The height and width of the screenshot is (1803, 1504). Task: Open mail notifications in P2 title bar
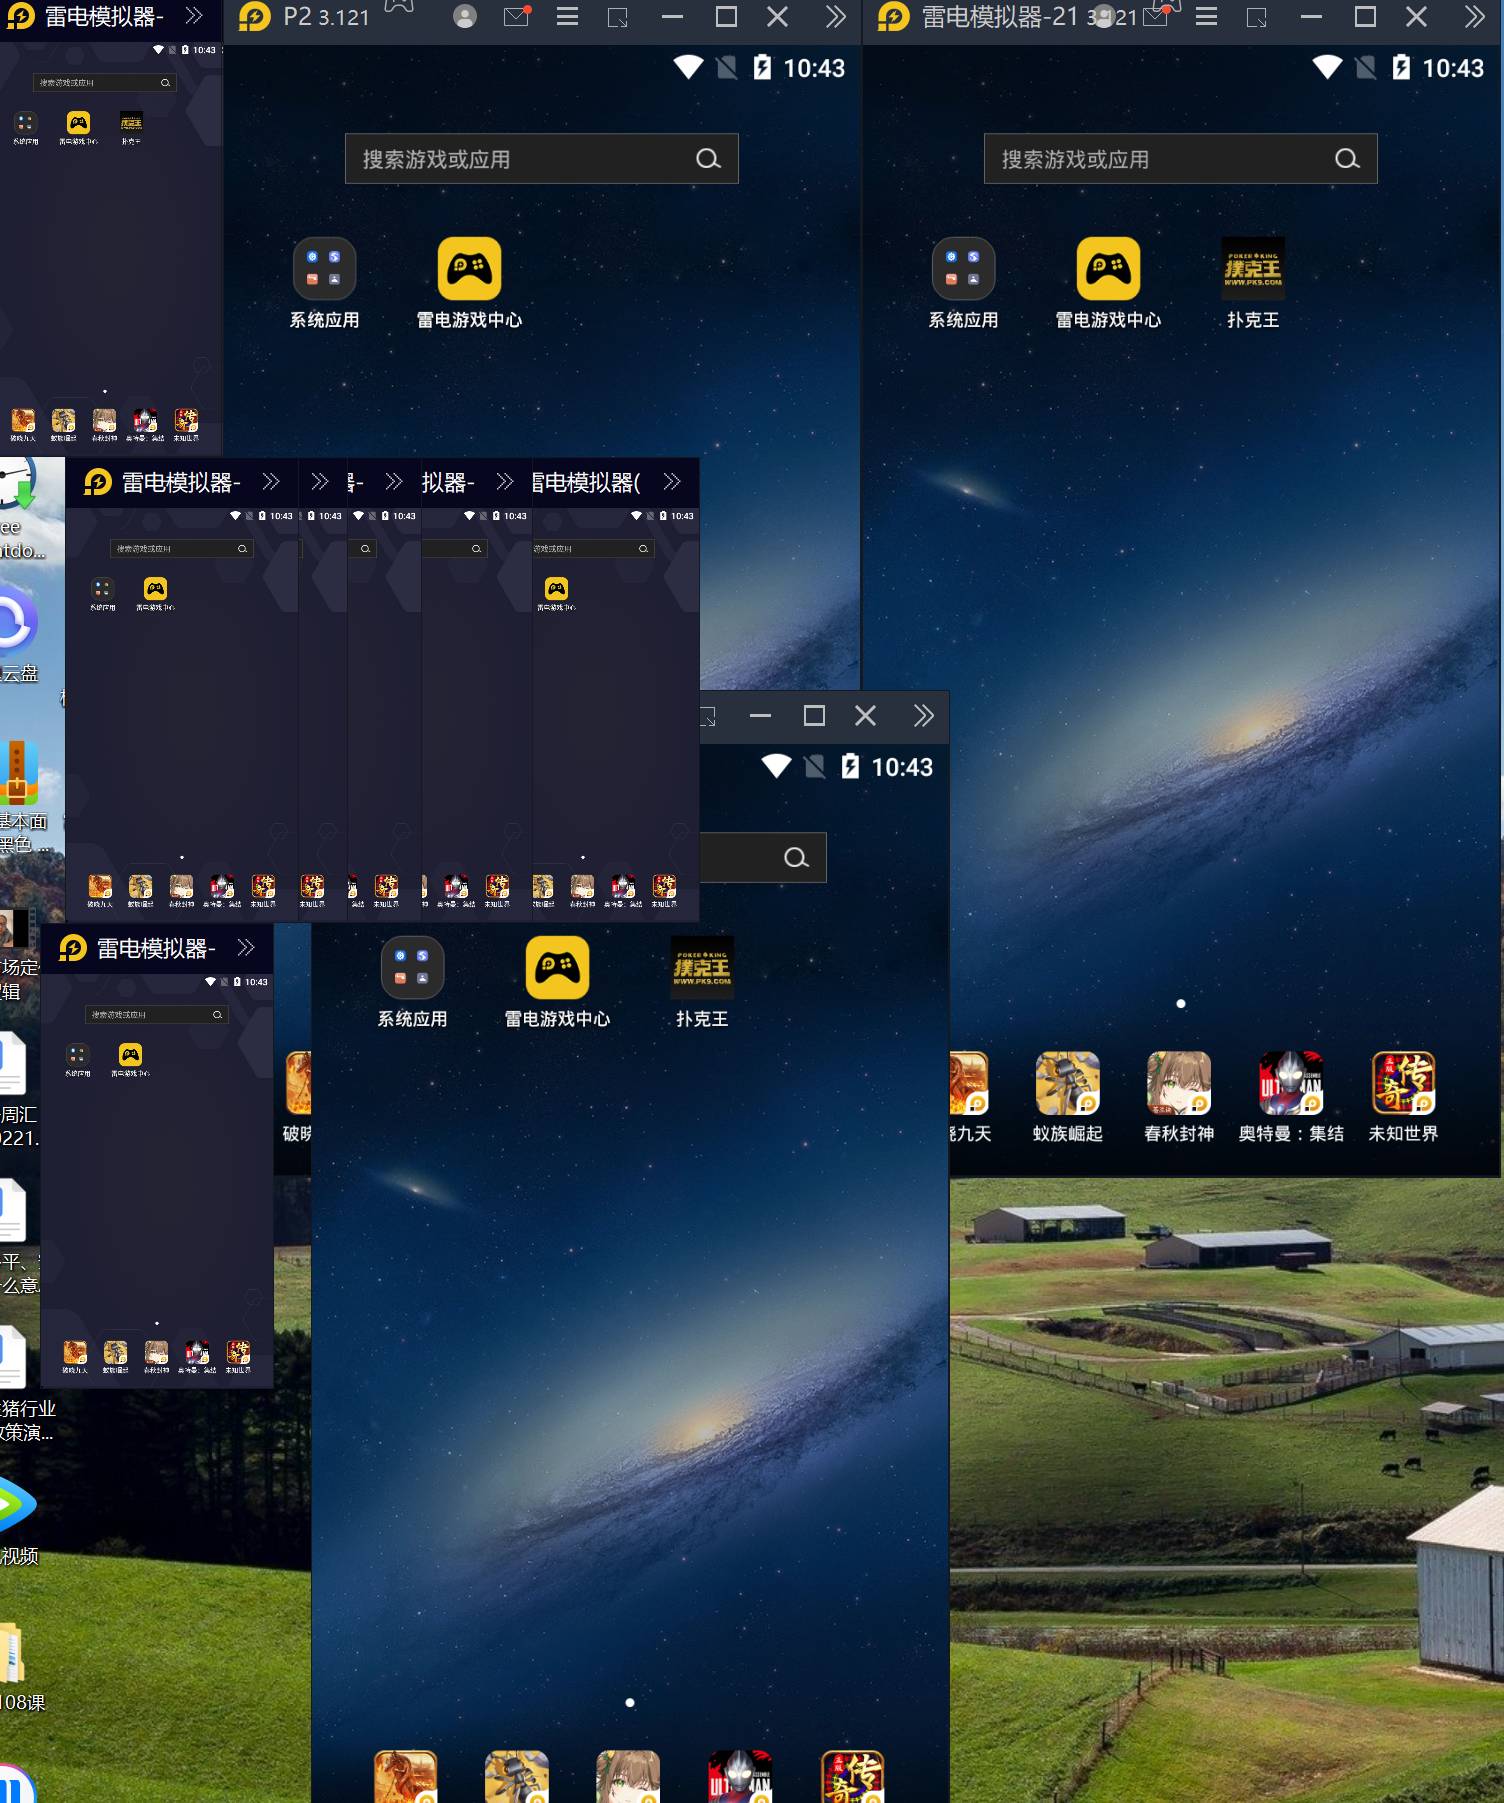517,17
